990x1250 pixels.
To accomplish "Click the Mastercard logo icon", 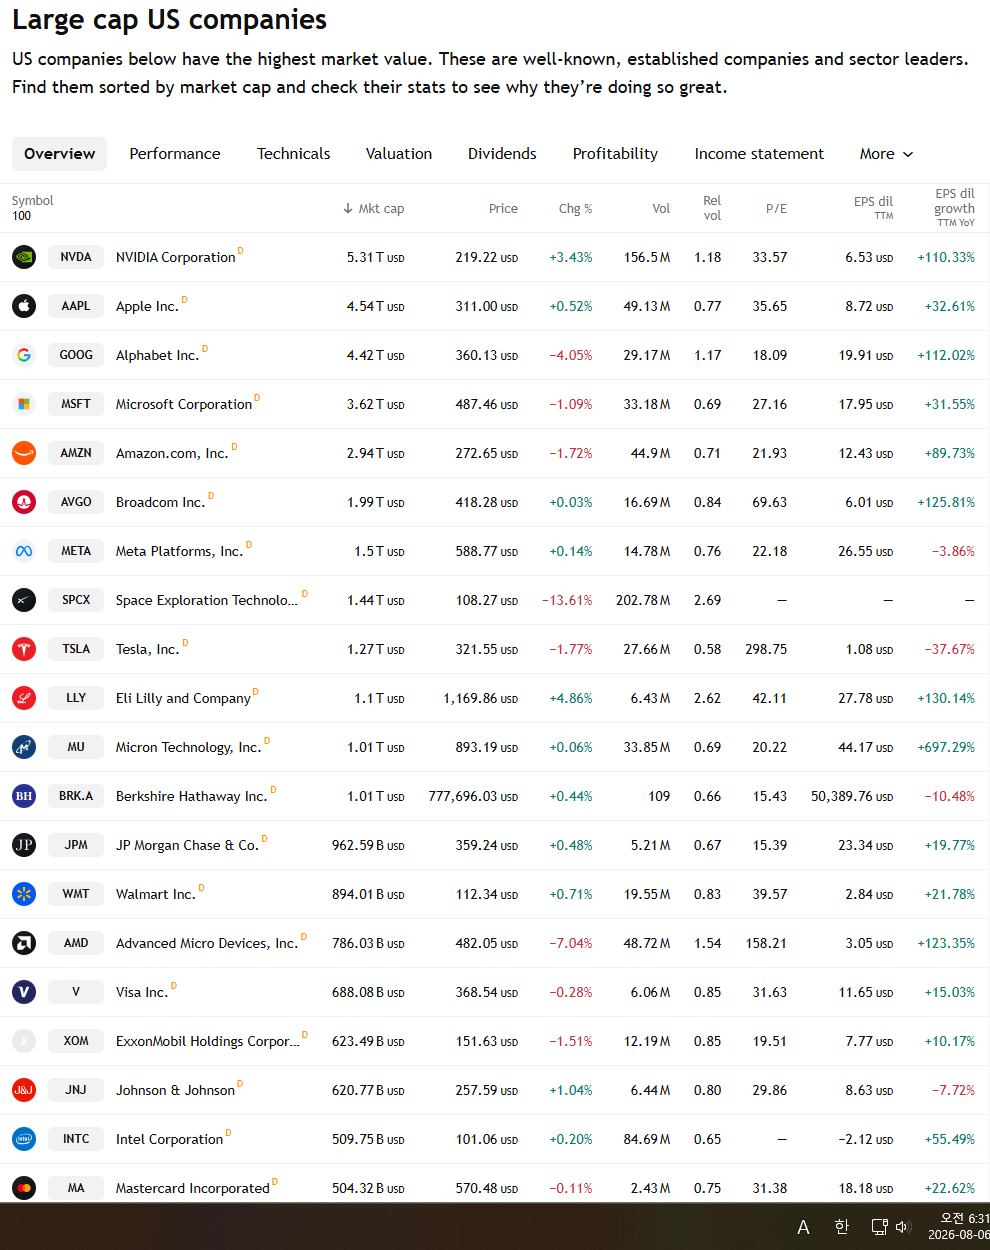I will click(x=24, y=1188).
